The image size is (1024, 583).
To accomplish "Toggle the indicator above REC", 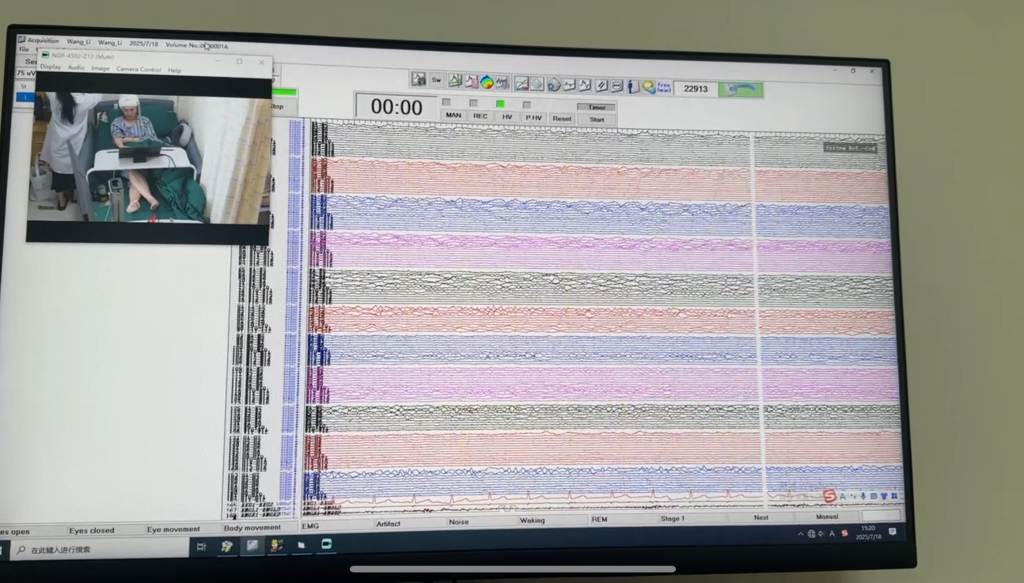I will [473, 102].
